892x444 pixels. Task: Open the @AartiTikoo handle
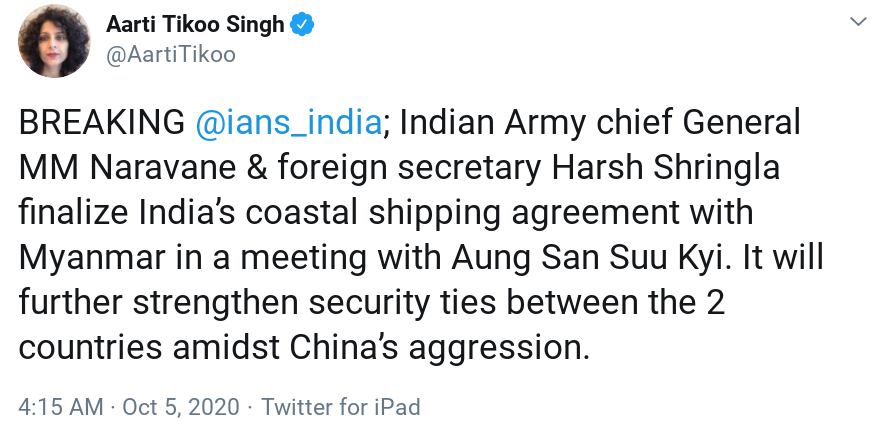coord(171,54)
